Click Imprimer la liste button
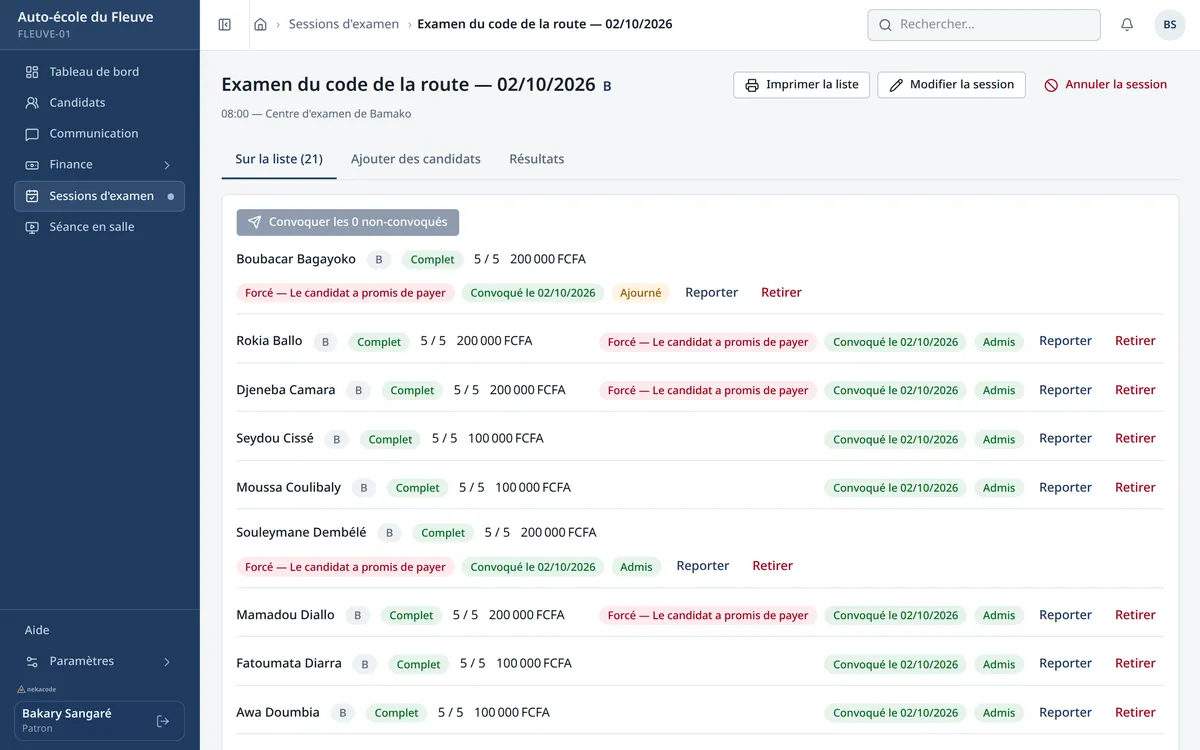 tap(802, 85)
